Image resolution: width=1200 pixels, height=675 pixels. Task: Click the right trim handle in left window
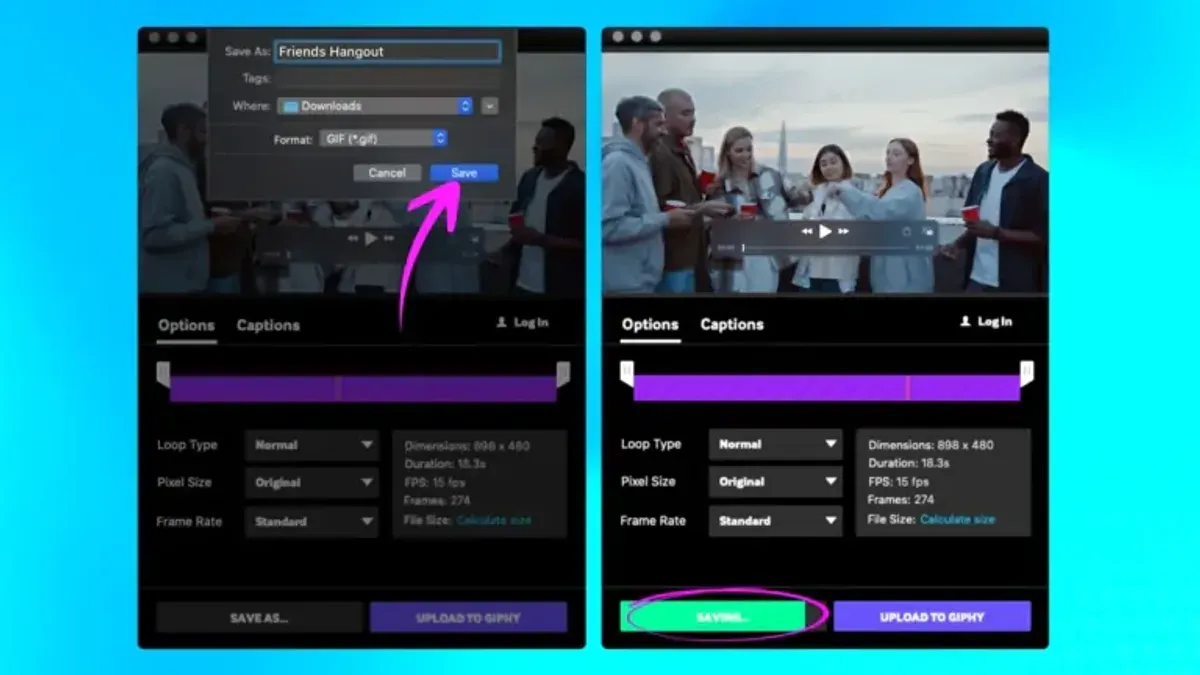(563, 374)
